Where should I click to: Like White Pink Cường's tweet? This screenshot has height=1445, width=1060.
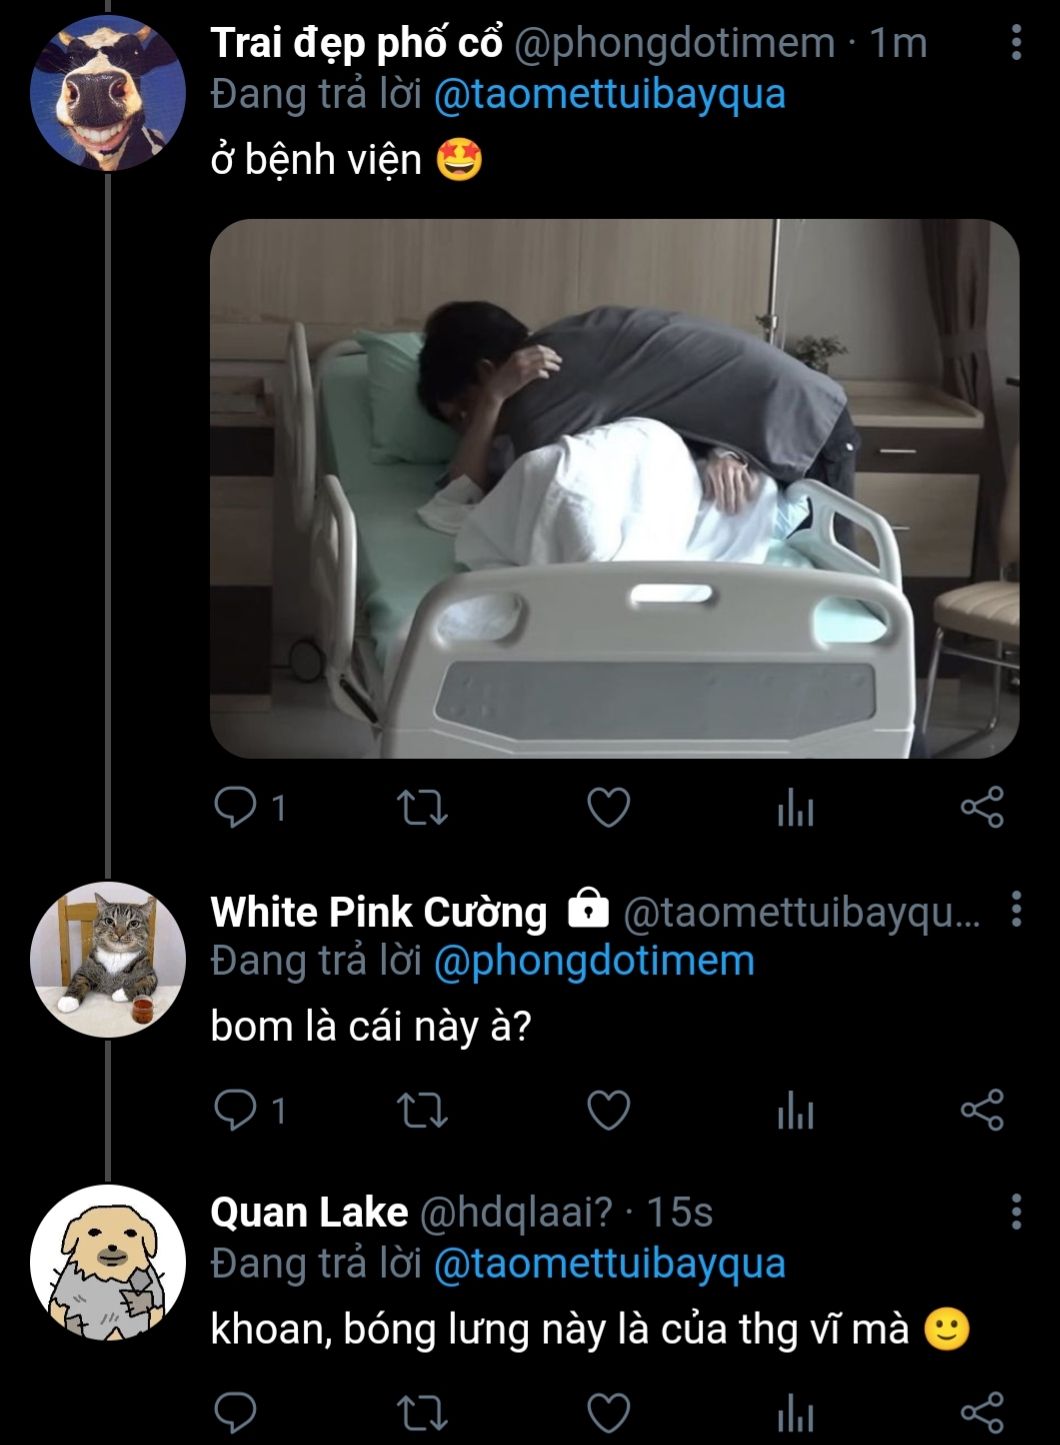(x=608, y=1110)
